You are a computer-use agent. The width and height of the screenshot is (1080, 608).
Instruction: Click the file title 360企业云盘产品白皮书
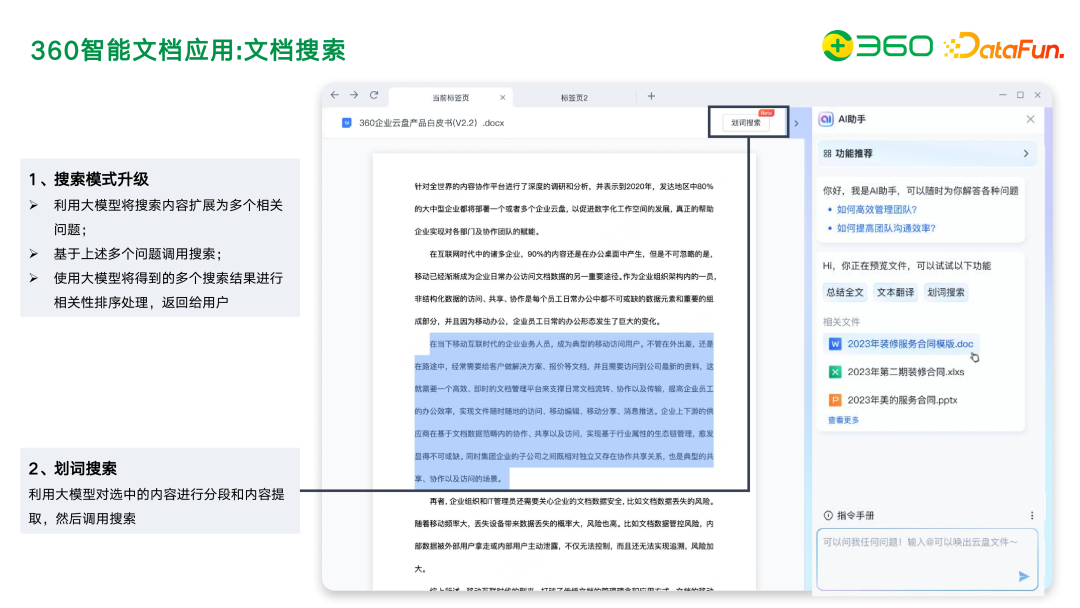(x=431, y=123)
